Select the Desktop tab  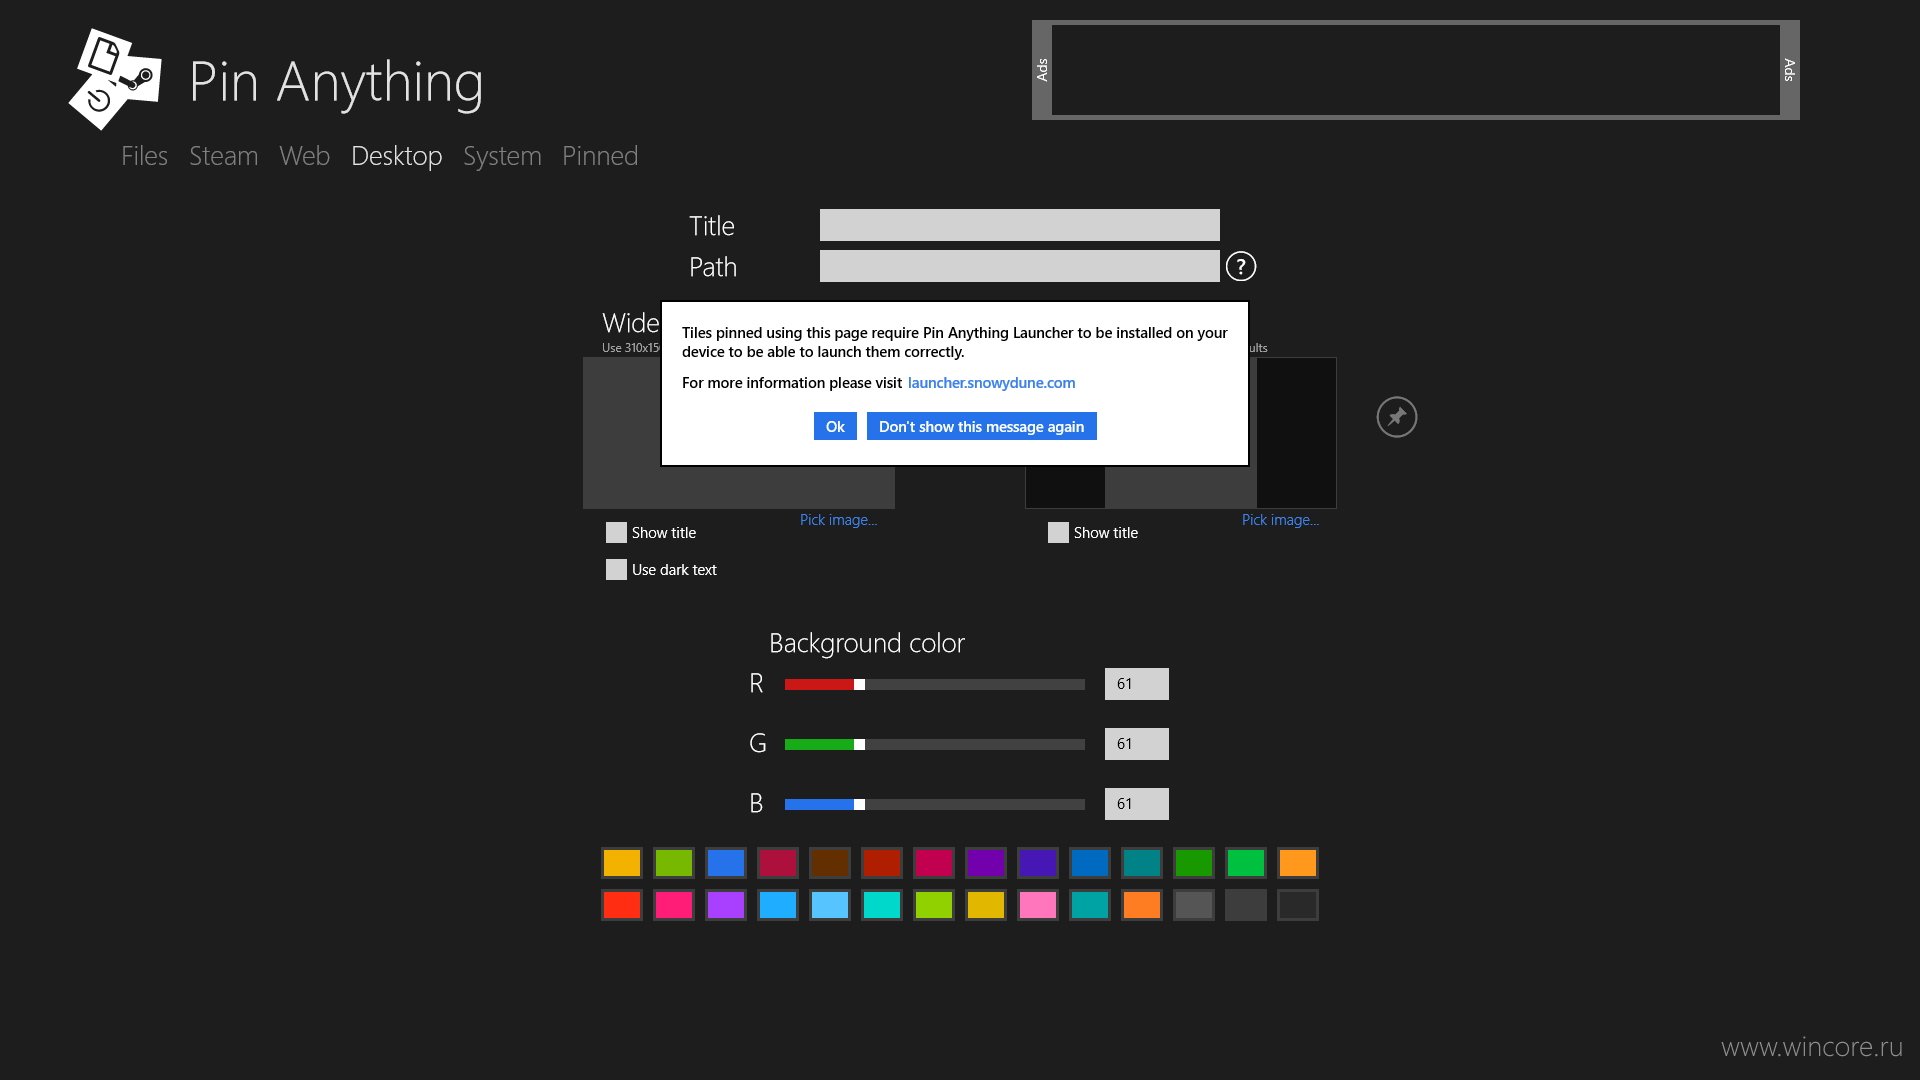pyautogui.click(x=396, y=156)
